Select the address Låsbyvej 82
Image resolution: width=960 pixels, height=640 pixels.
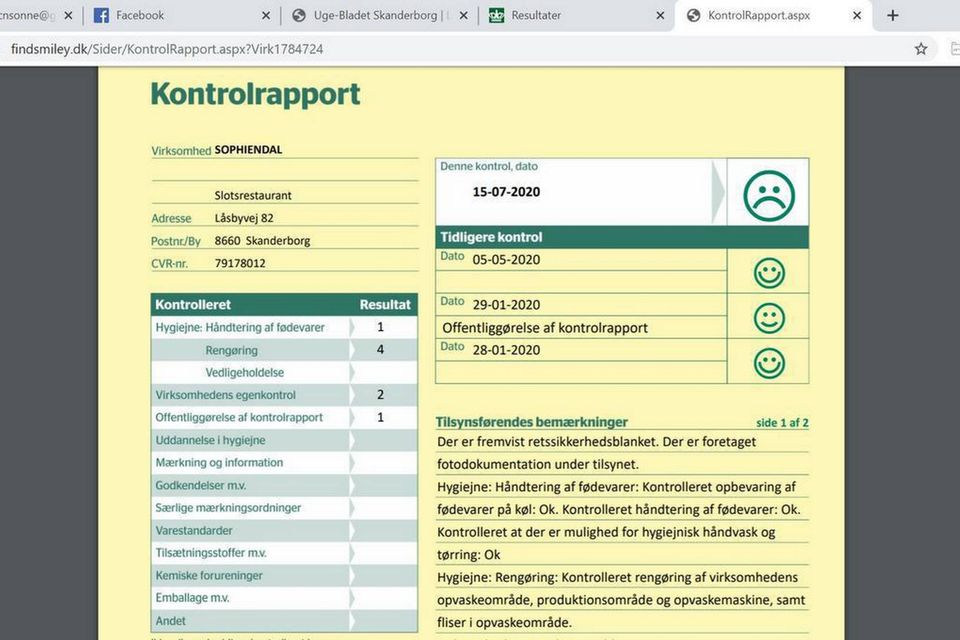[244, 218]
